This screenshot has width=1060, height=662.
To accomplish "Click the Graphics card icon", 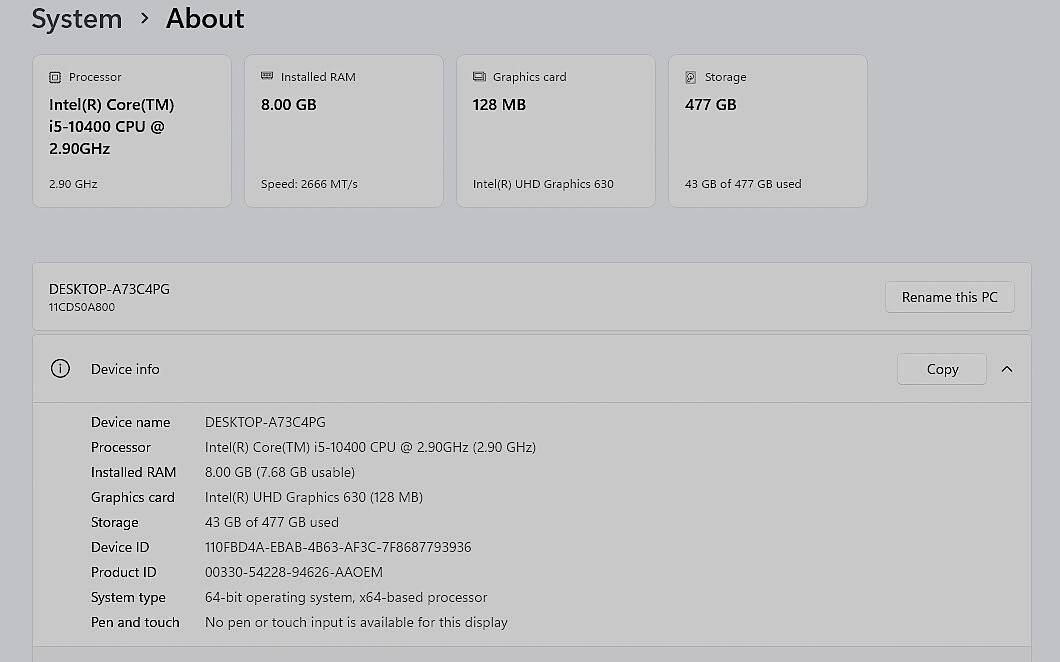I will pos(479,76).
